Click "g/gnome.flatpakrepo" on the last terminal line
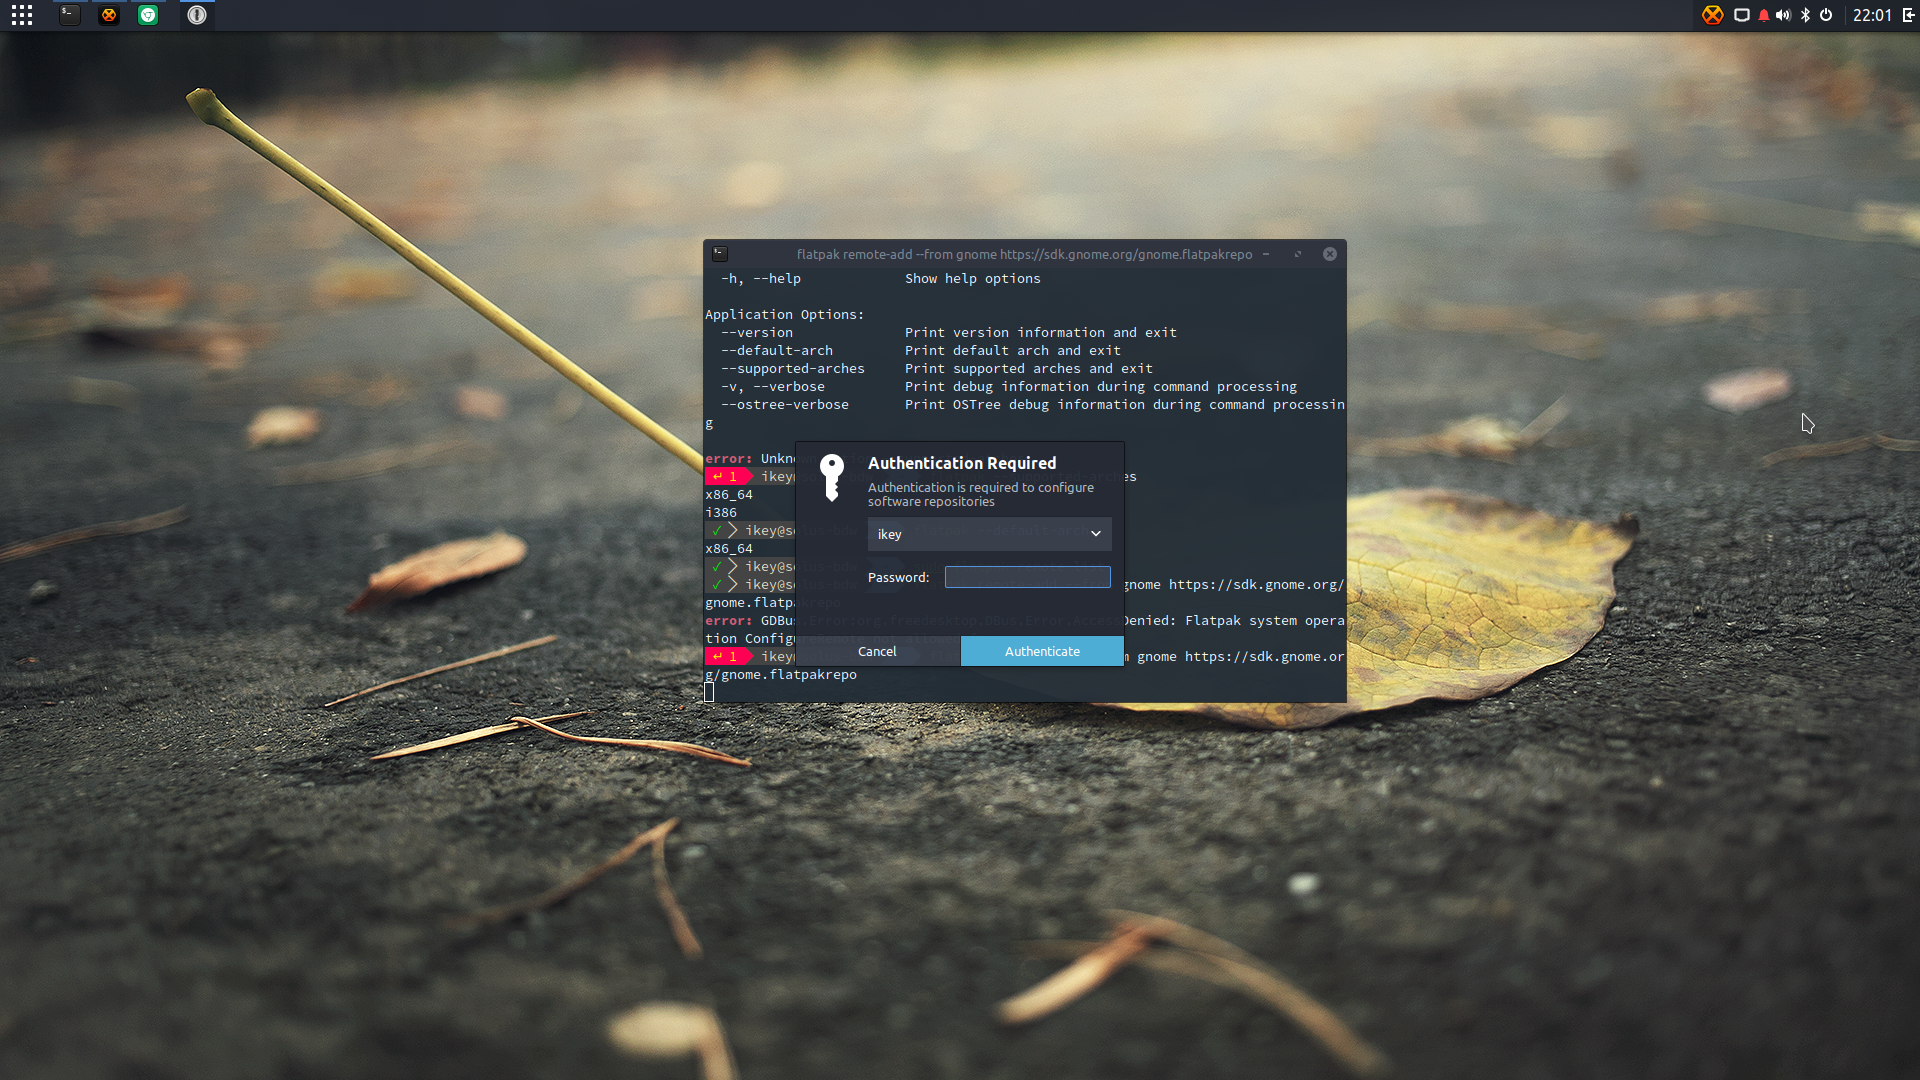The width and height of the screenshot is (1920, 1080). point(781,675)
